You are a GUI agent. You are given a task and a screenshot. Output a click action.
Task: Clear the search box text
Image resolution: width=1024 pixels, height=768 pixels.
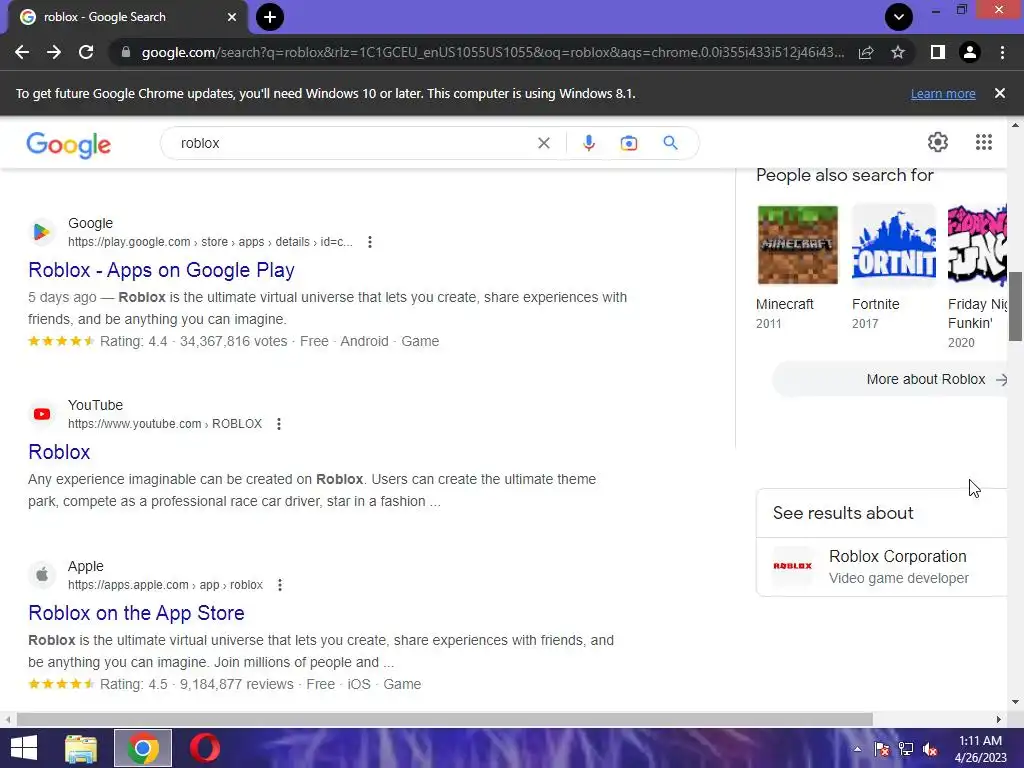pos(543,143)
